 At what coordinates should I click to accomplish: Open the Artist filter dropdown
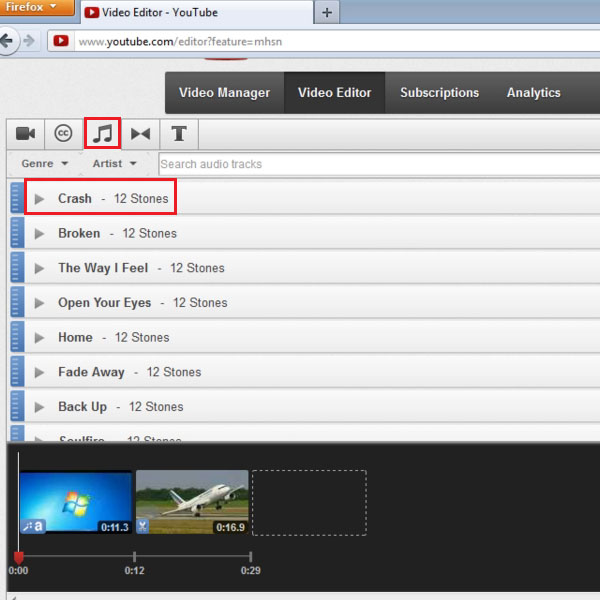click(x=114, y=164)
